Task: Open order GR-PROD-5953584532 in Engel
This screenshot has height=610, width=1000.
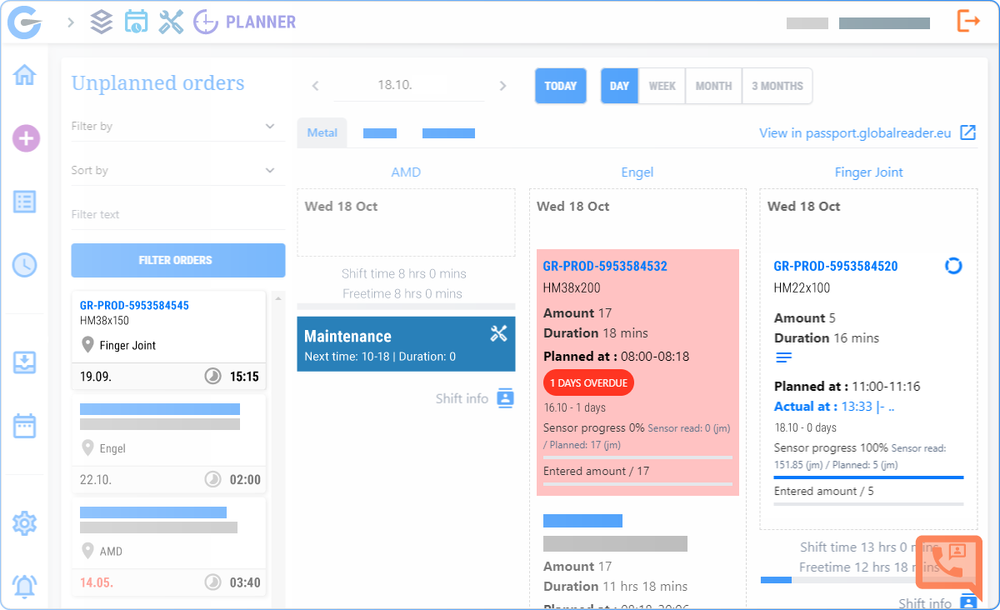Action: [x=605, y=267]
